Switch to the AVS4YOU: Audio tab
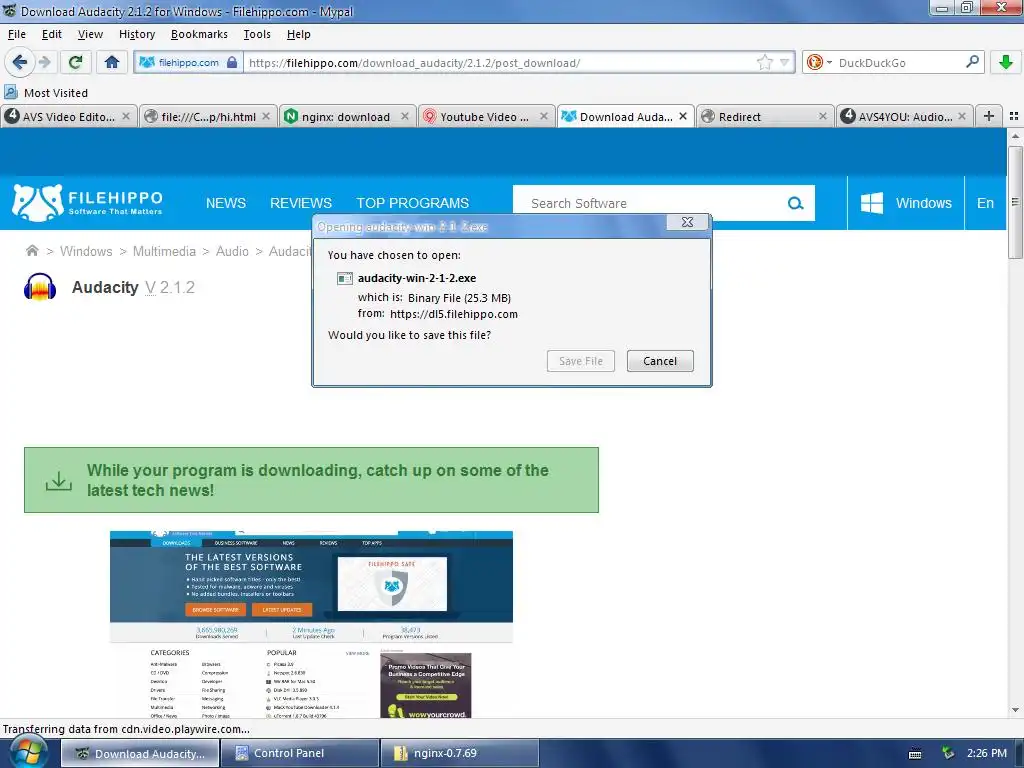This screenshot has width=1024, height=768. [x=904, y=116]
